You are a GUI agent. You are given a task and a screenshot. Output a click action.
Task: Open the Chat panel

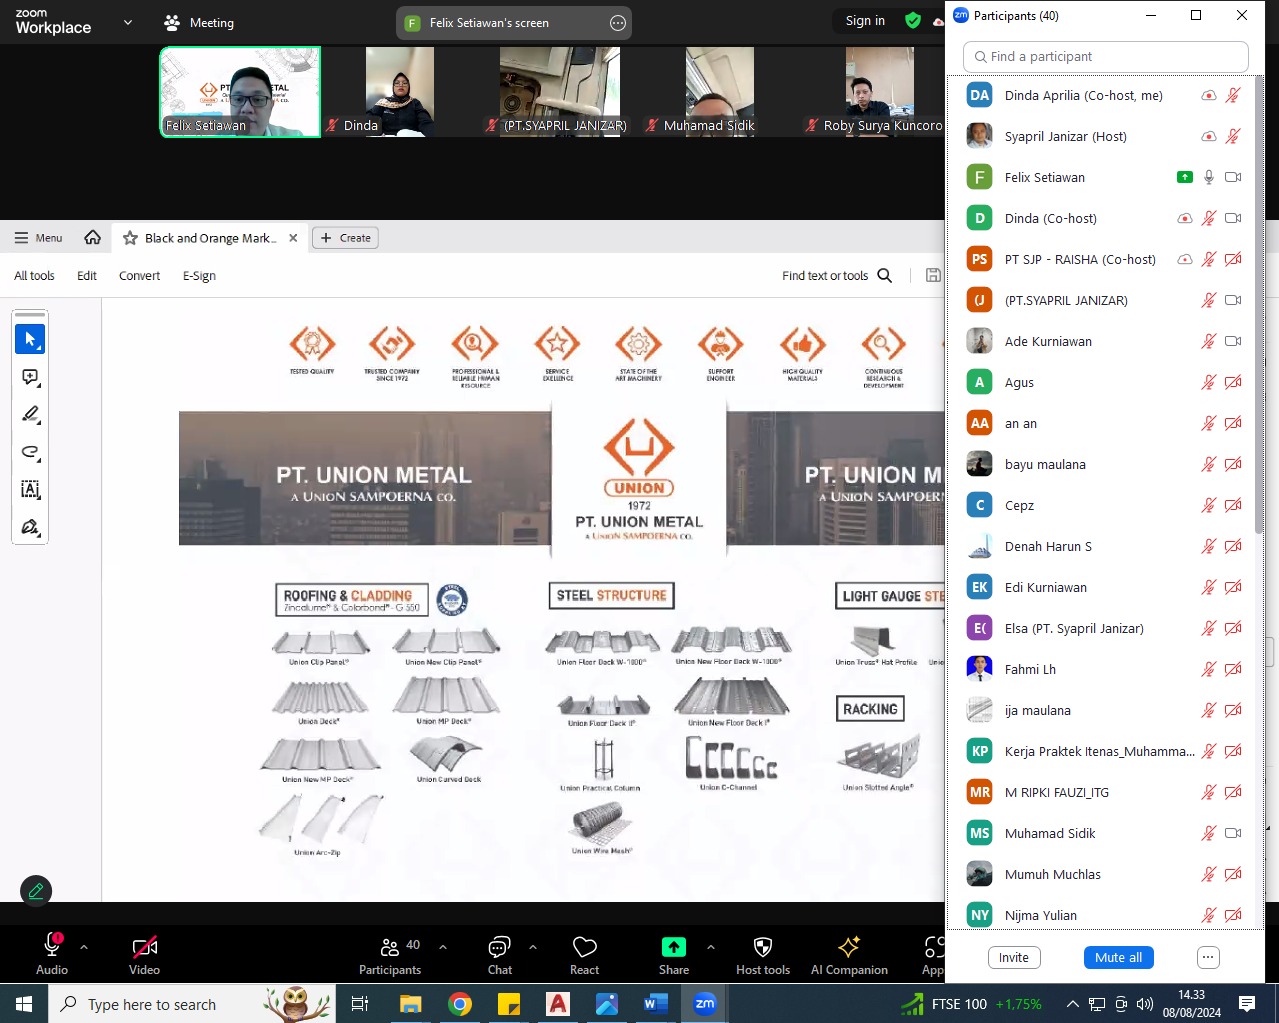499,955
